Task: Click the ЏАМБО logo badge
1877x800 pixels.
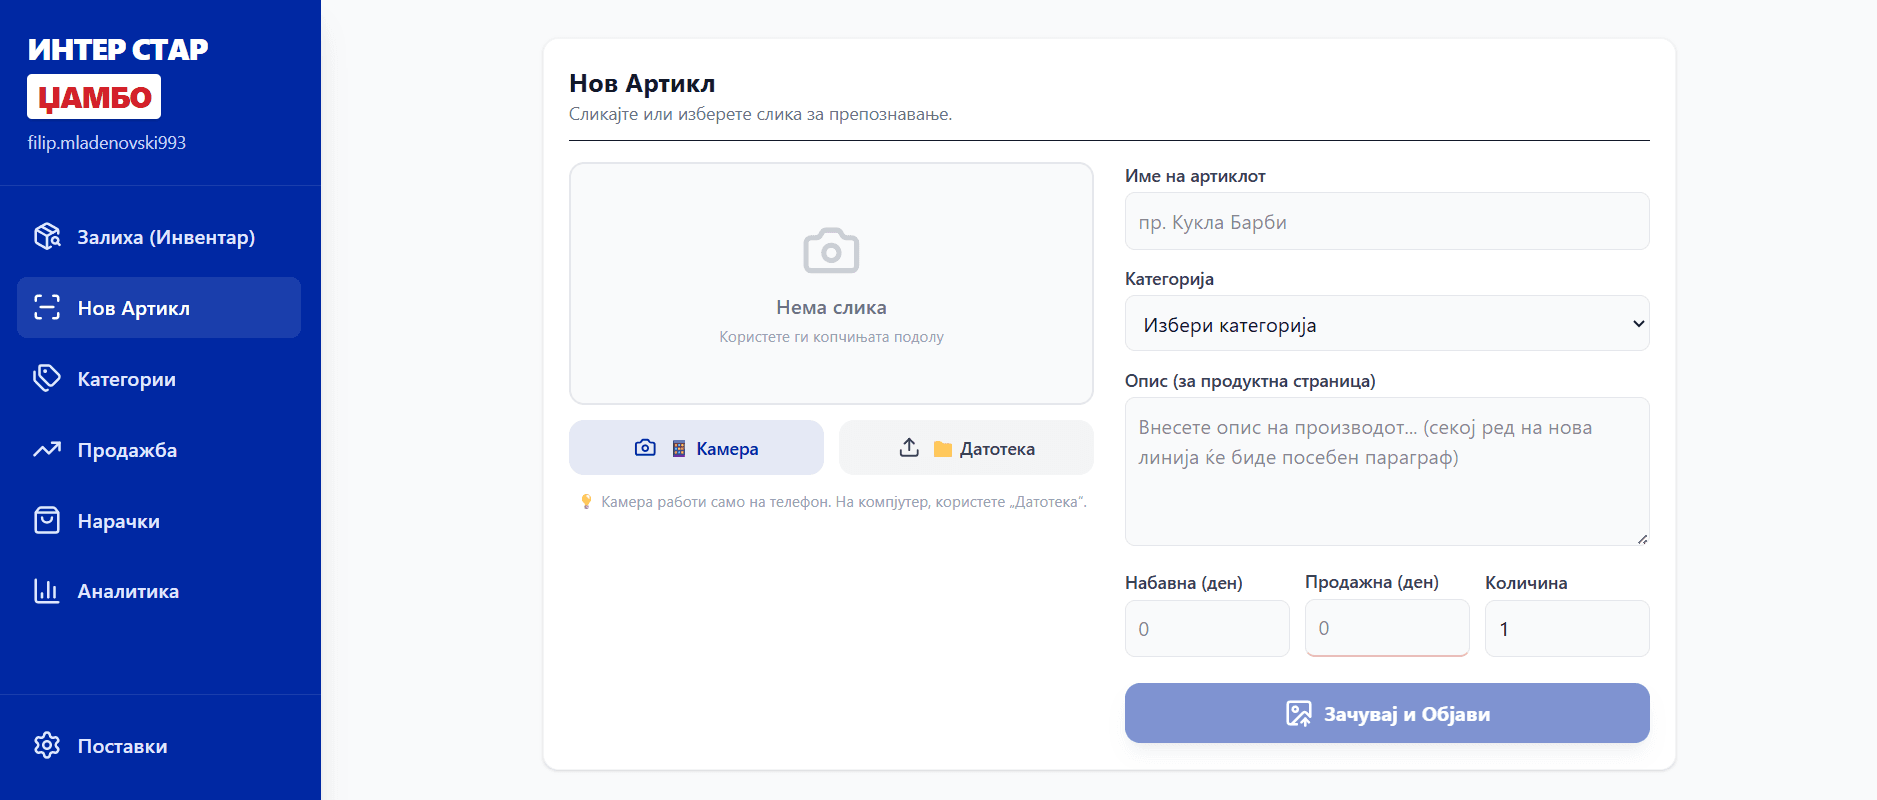Action: (94, 97)
